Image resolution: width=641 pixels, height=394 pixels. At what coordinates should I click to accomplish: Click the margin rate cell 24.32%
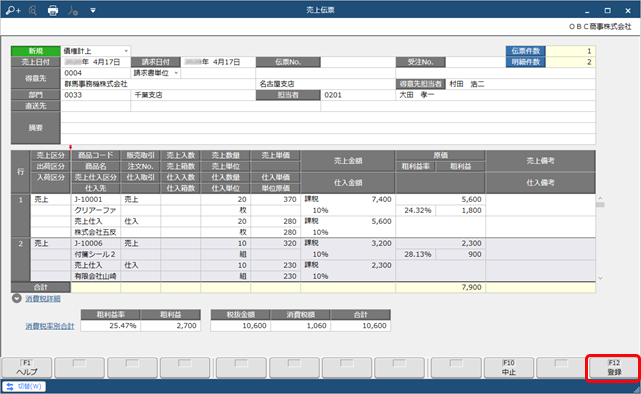tap(416, 210)
